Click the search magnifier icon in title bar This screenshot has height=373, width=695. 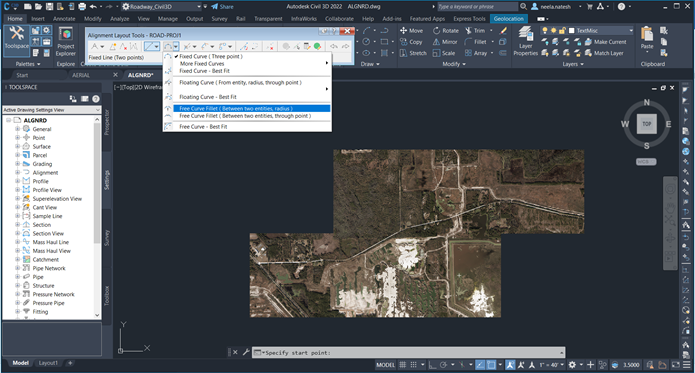pyautogui.click(x=523, y=6)
